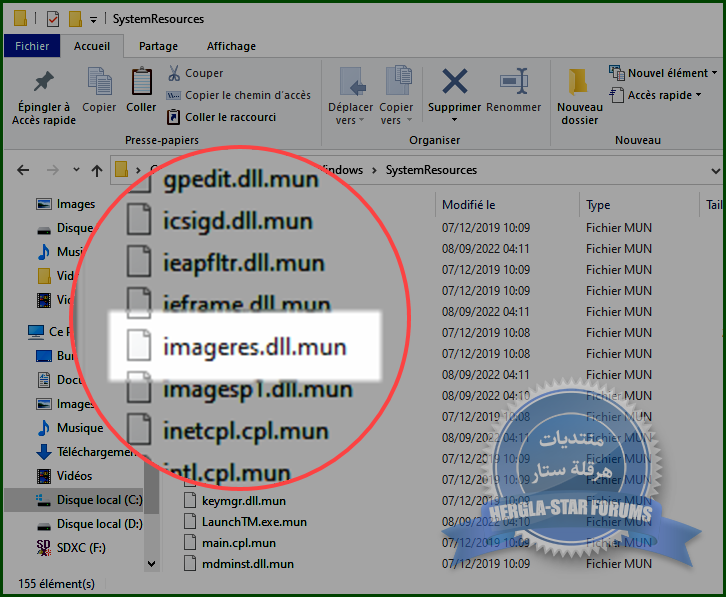Go forward with the right arrow
Screen dimensions: 726x597
[x=52, y=170]
